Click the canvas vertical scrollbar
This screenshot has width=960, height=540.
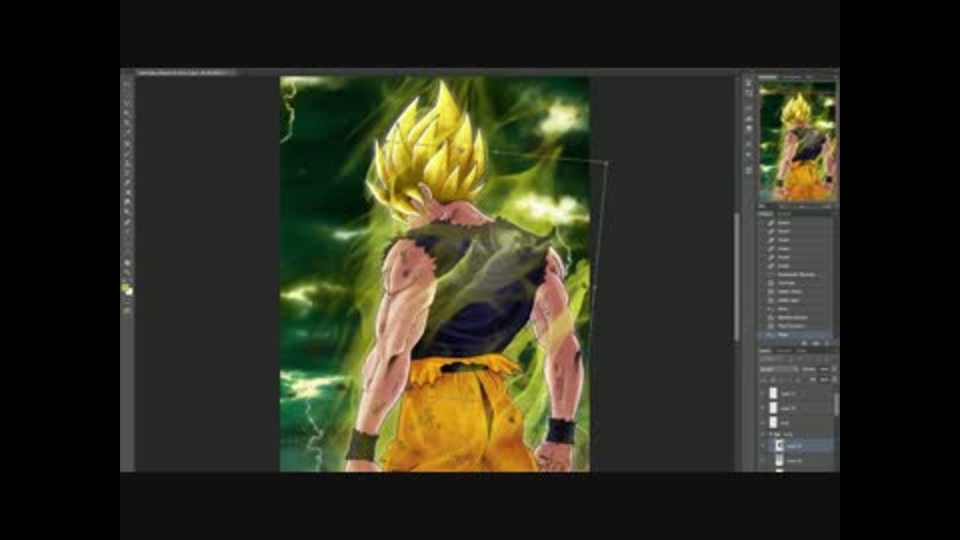pos(737,276)
